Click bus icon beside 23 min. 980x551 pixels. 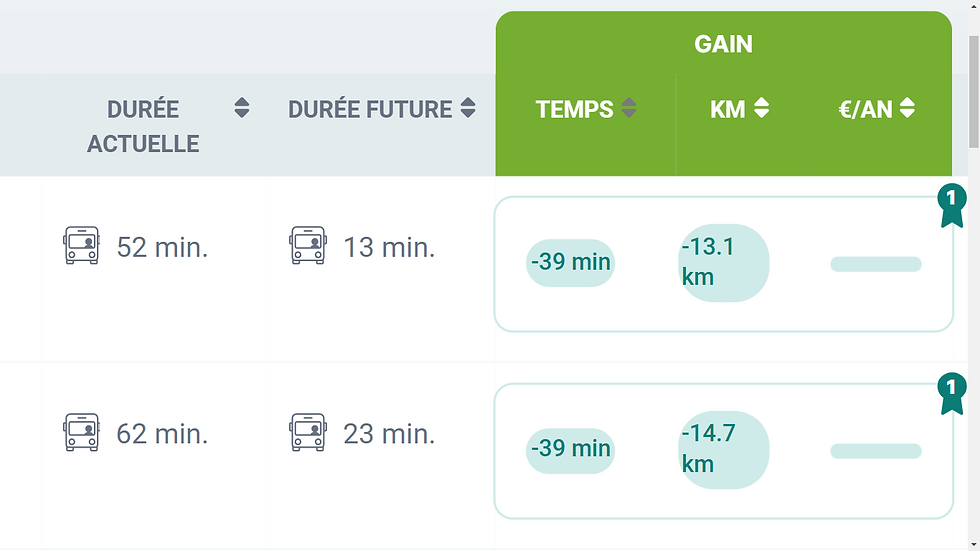click(308, 432)
